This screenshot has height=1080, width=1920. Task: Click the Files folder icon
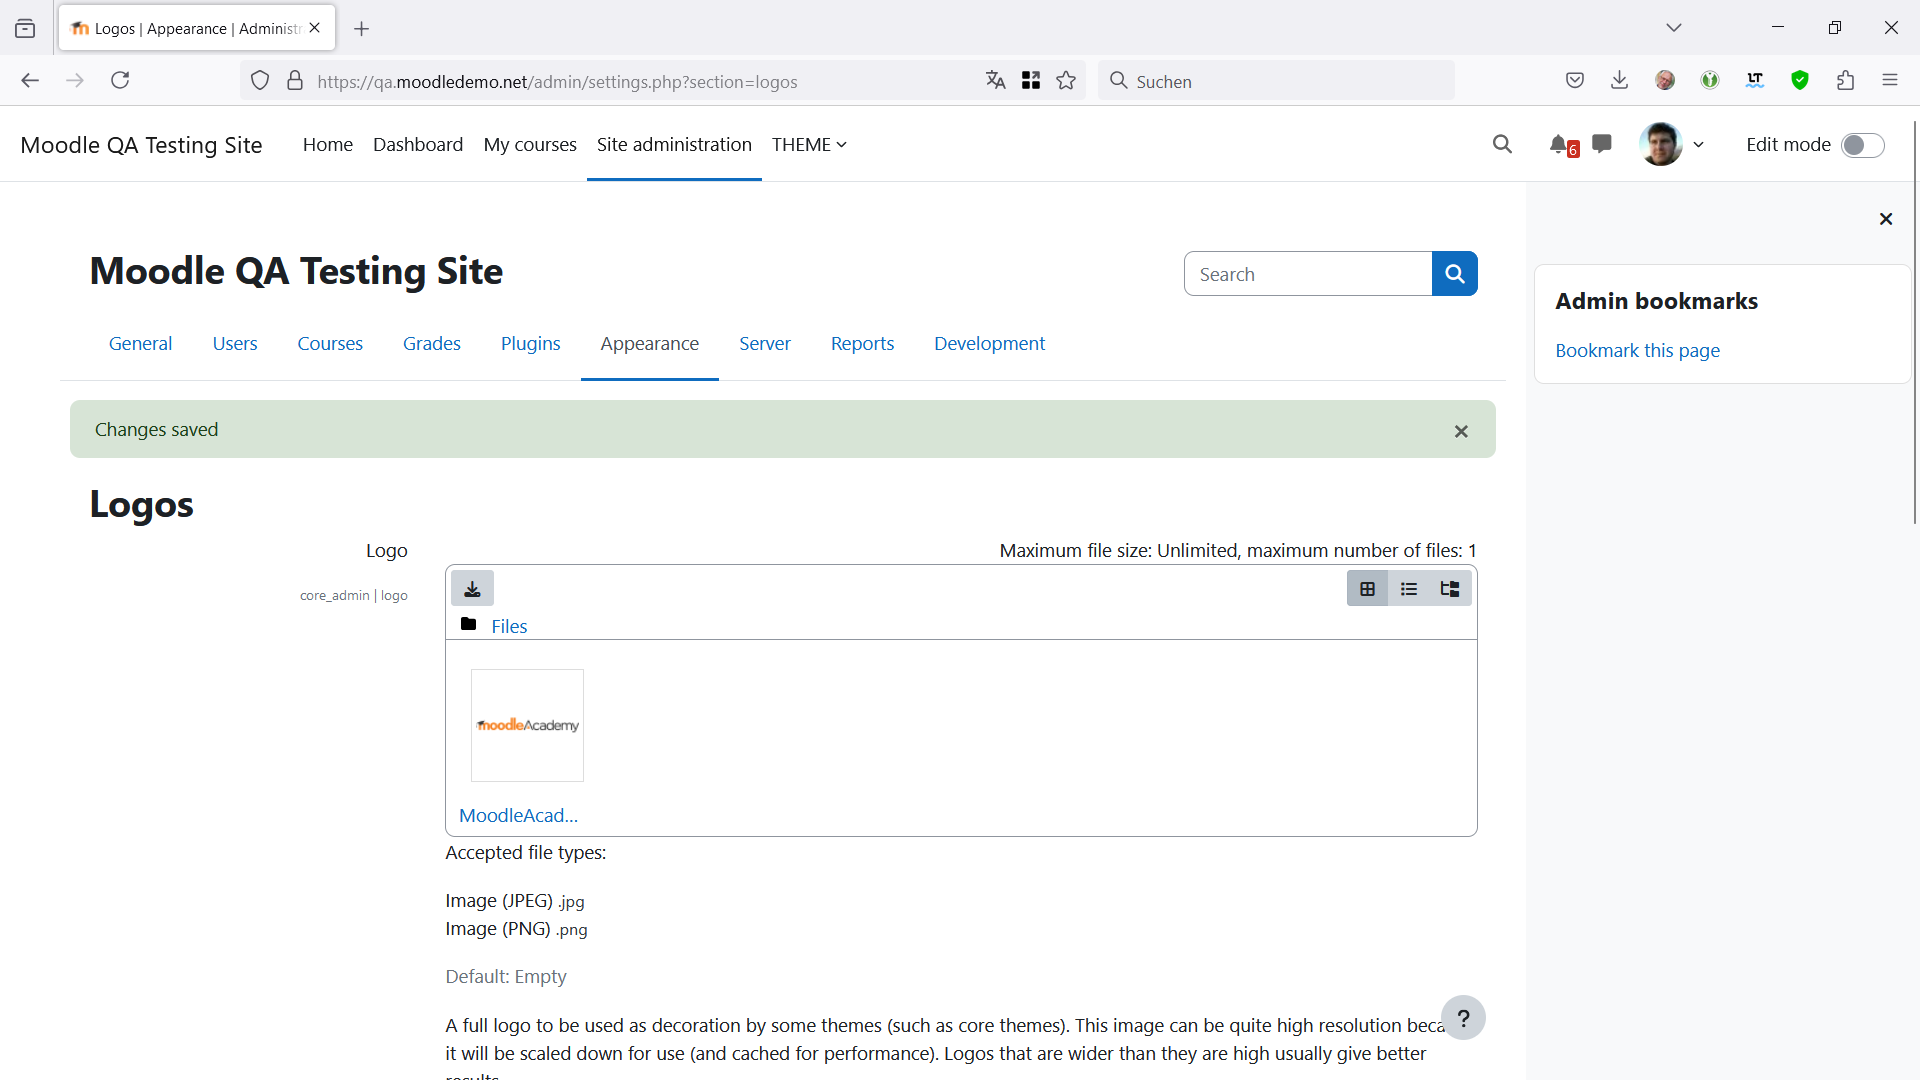pyautogui.click(x=468, y=624)
